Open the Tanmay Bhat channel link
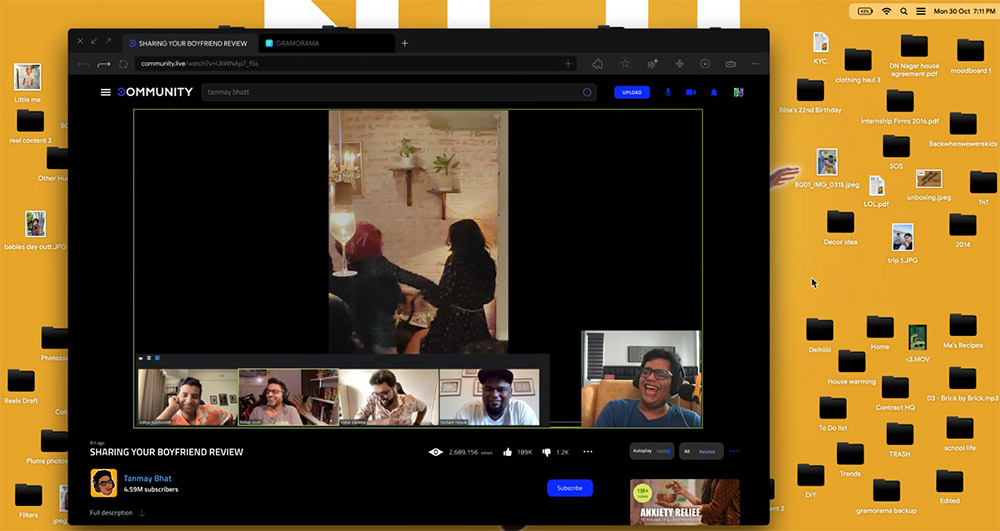 (147, 478)
